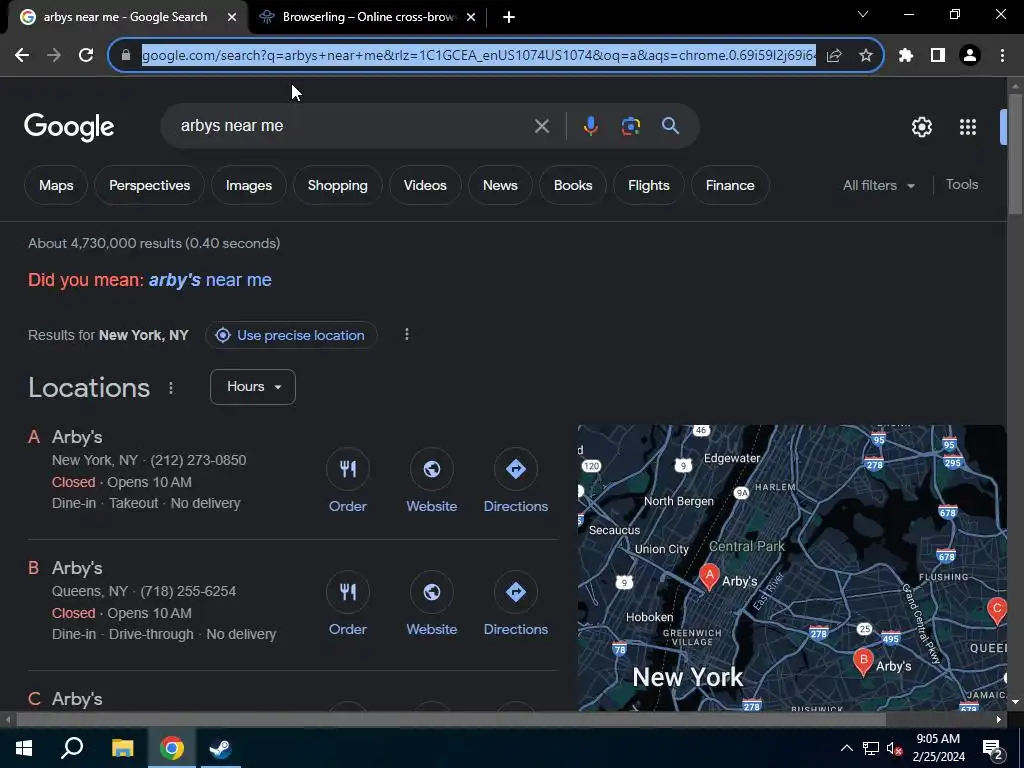Close the arbys near me tab
The height and width of the screenshot is (768, 1024).
tap(232, 17)
